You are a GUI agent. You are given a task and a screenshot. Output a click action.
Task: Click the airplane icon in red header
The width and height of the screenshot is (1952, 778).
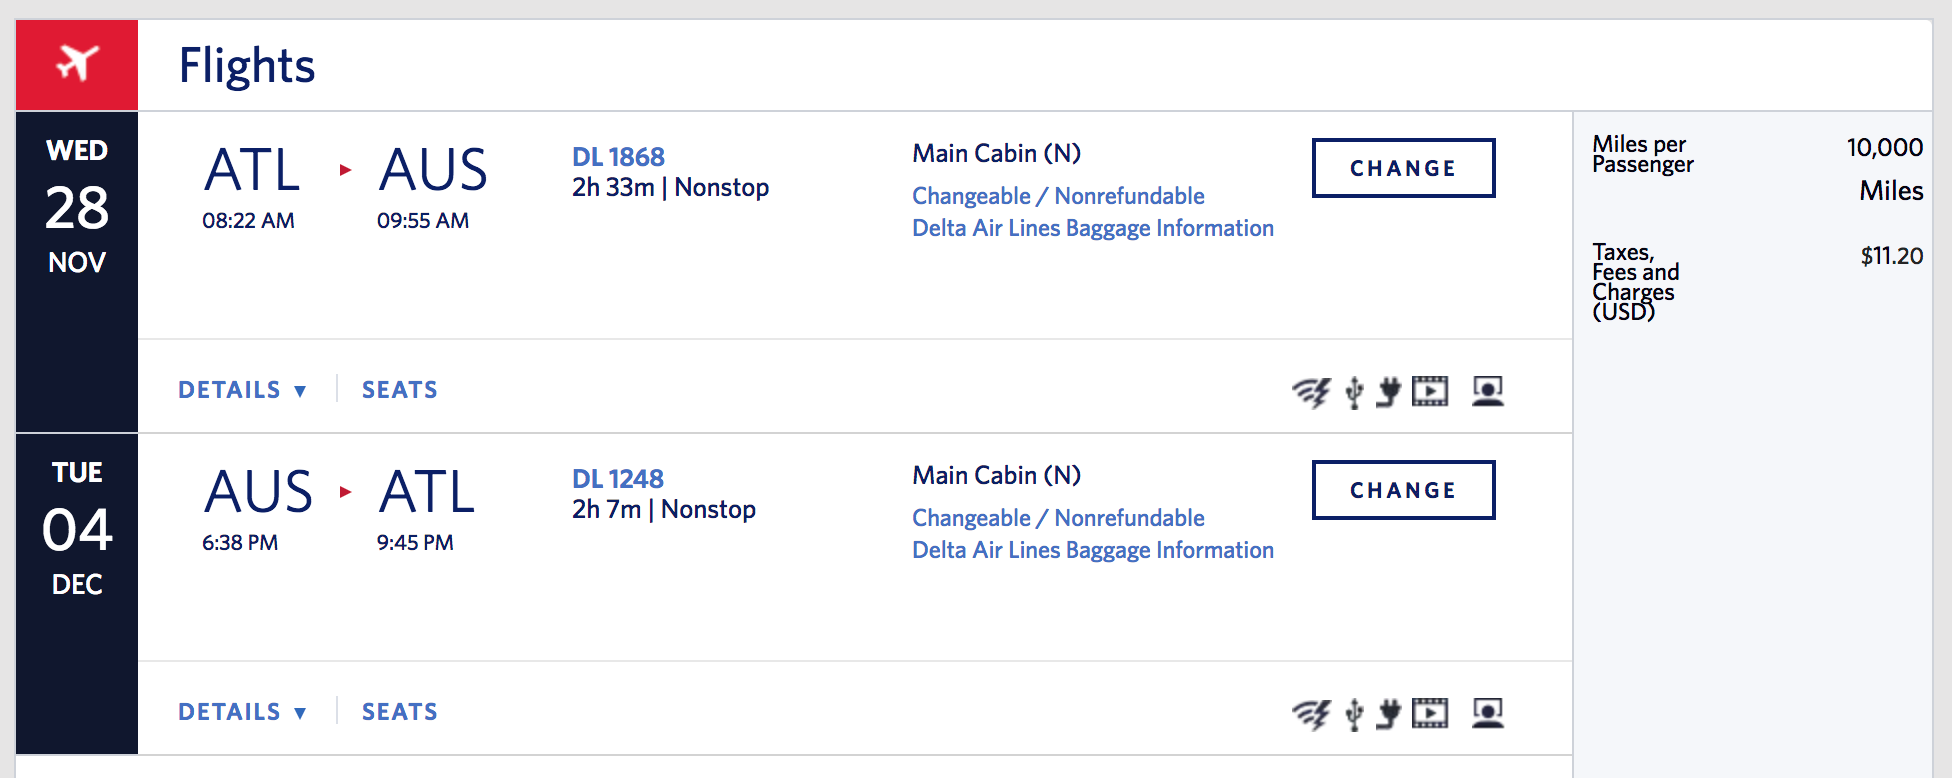[77, 63]
